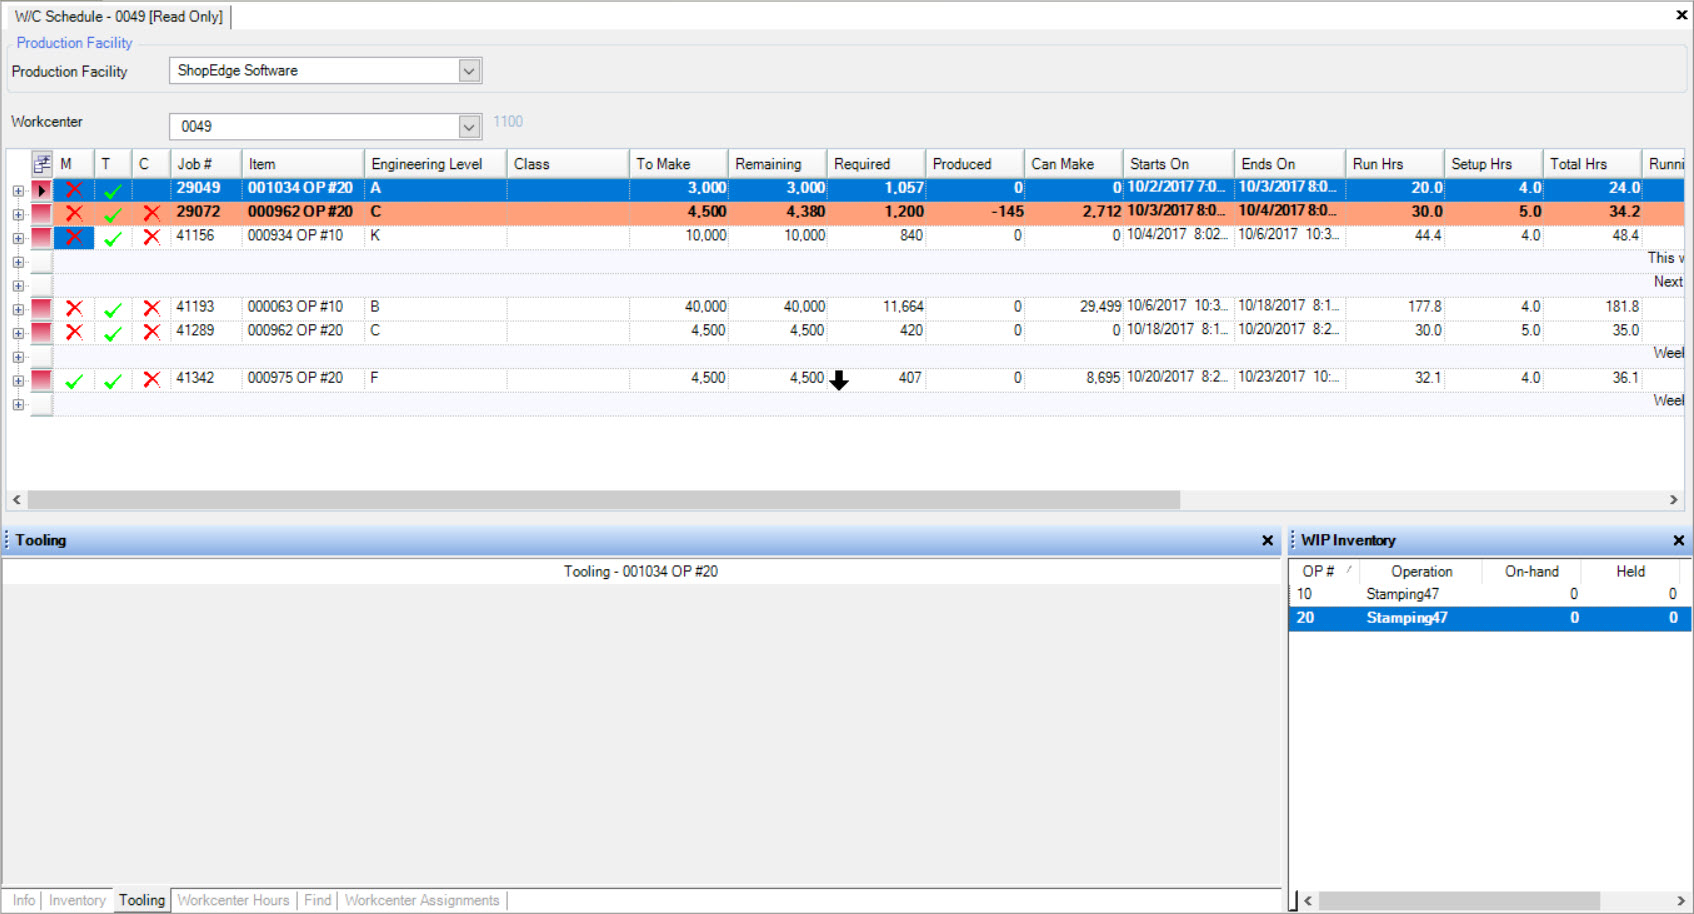Open the Workcenter 0049 dropdown
The width and height of the screenshot is (1694, 914).
click(469, 127)
